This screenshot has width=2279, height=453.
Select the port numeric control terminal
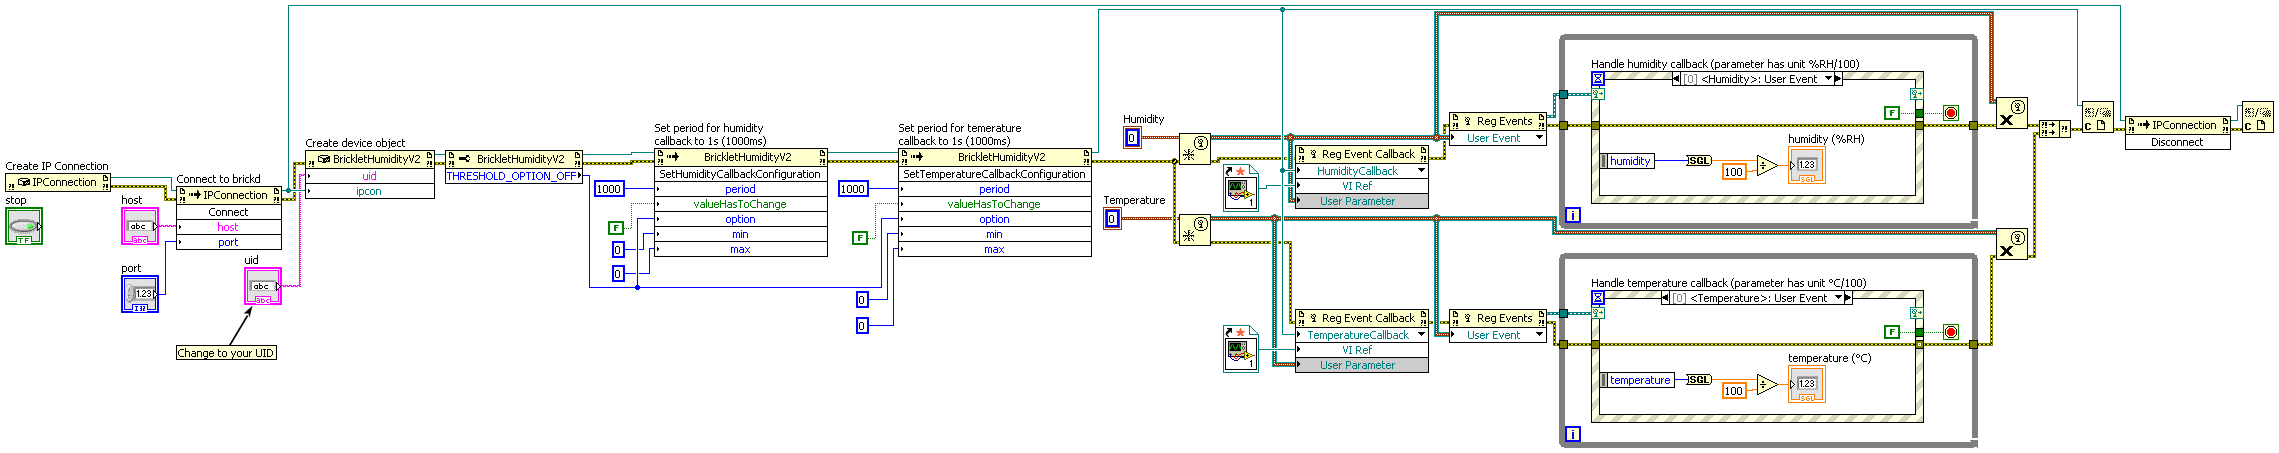coord(140,294)
